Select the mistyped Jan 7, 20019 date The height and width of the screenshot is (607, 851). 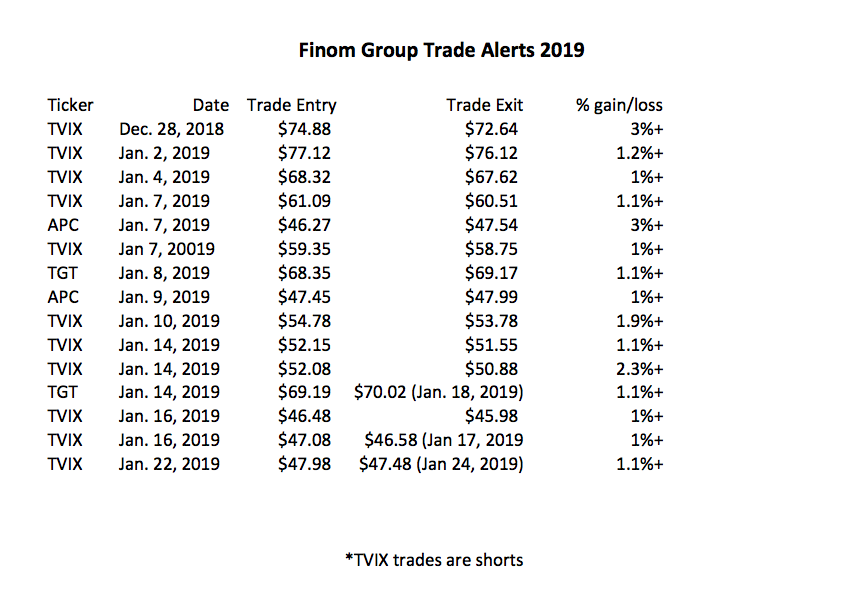pos(171,249)
